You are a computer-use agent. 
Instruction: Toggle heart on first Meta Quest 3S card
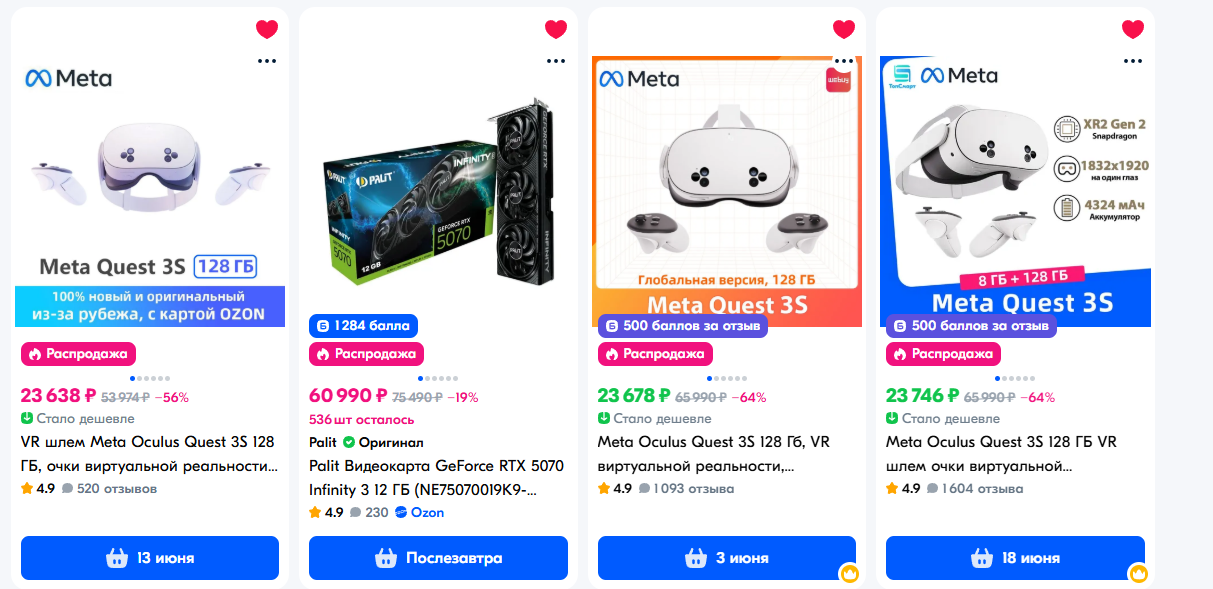pyautogui.click(x=267, y=29)
